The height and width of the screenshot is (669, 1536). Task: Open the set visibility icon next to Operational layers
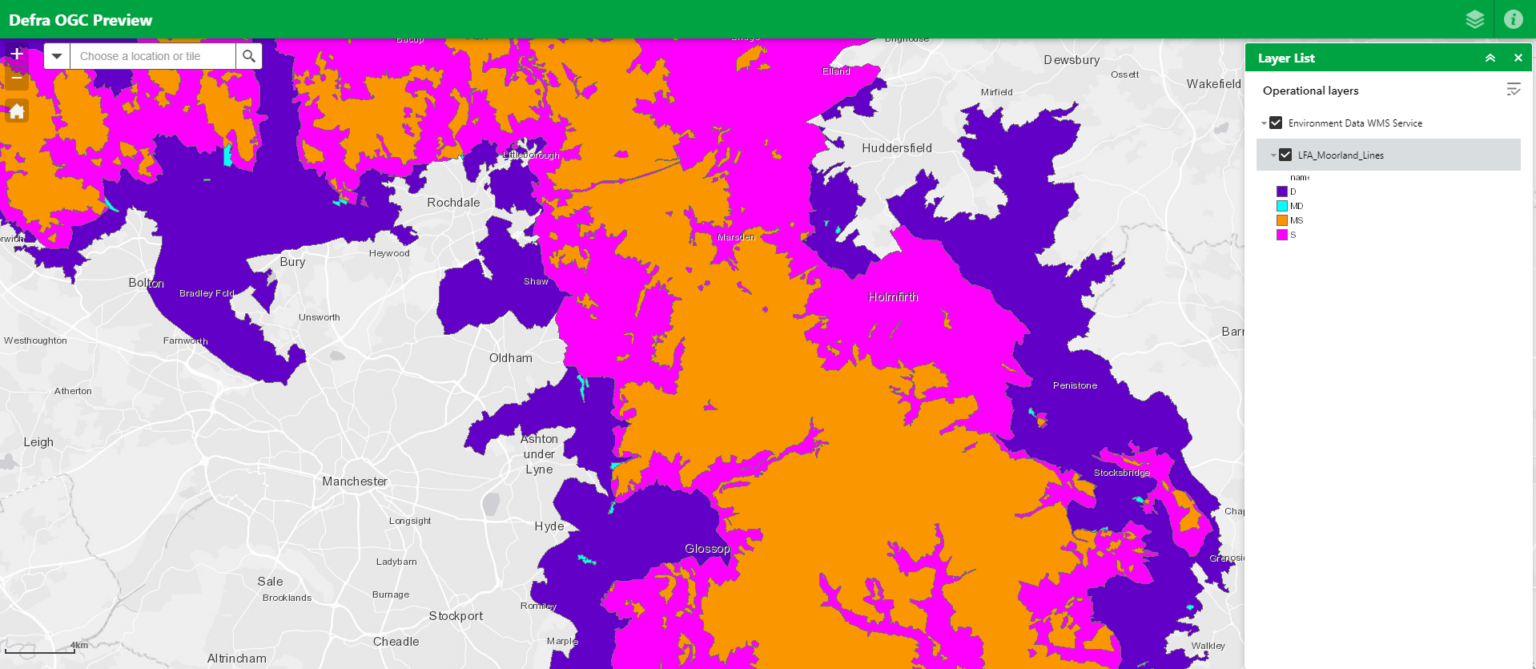(x=1513, y=89)
